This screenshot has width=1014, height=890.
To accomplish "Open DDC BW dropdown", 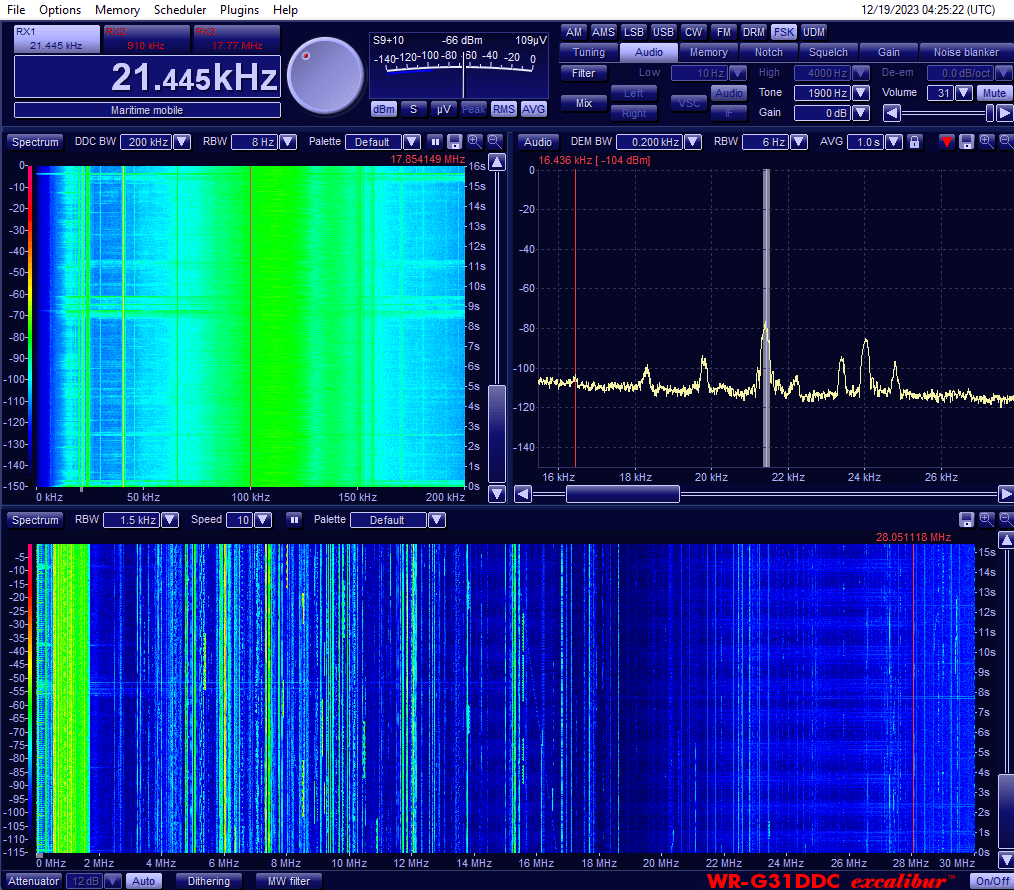I will click(x=182, y=142).
